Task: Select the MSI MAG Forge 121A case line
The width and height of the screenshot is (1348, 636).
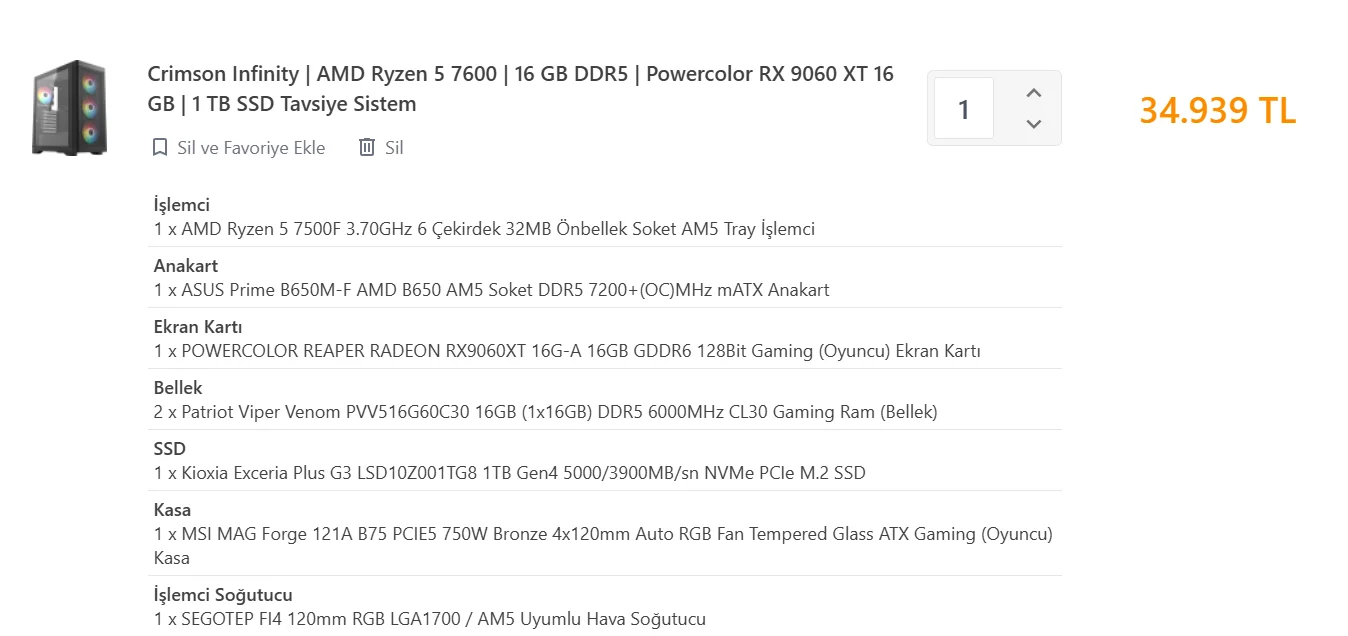Action: (603, 534)
